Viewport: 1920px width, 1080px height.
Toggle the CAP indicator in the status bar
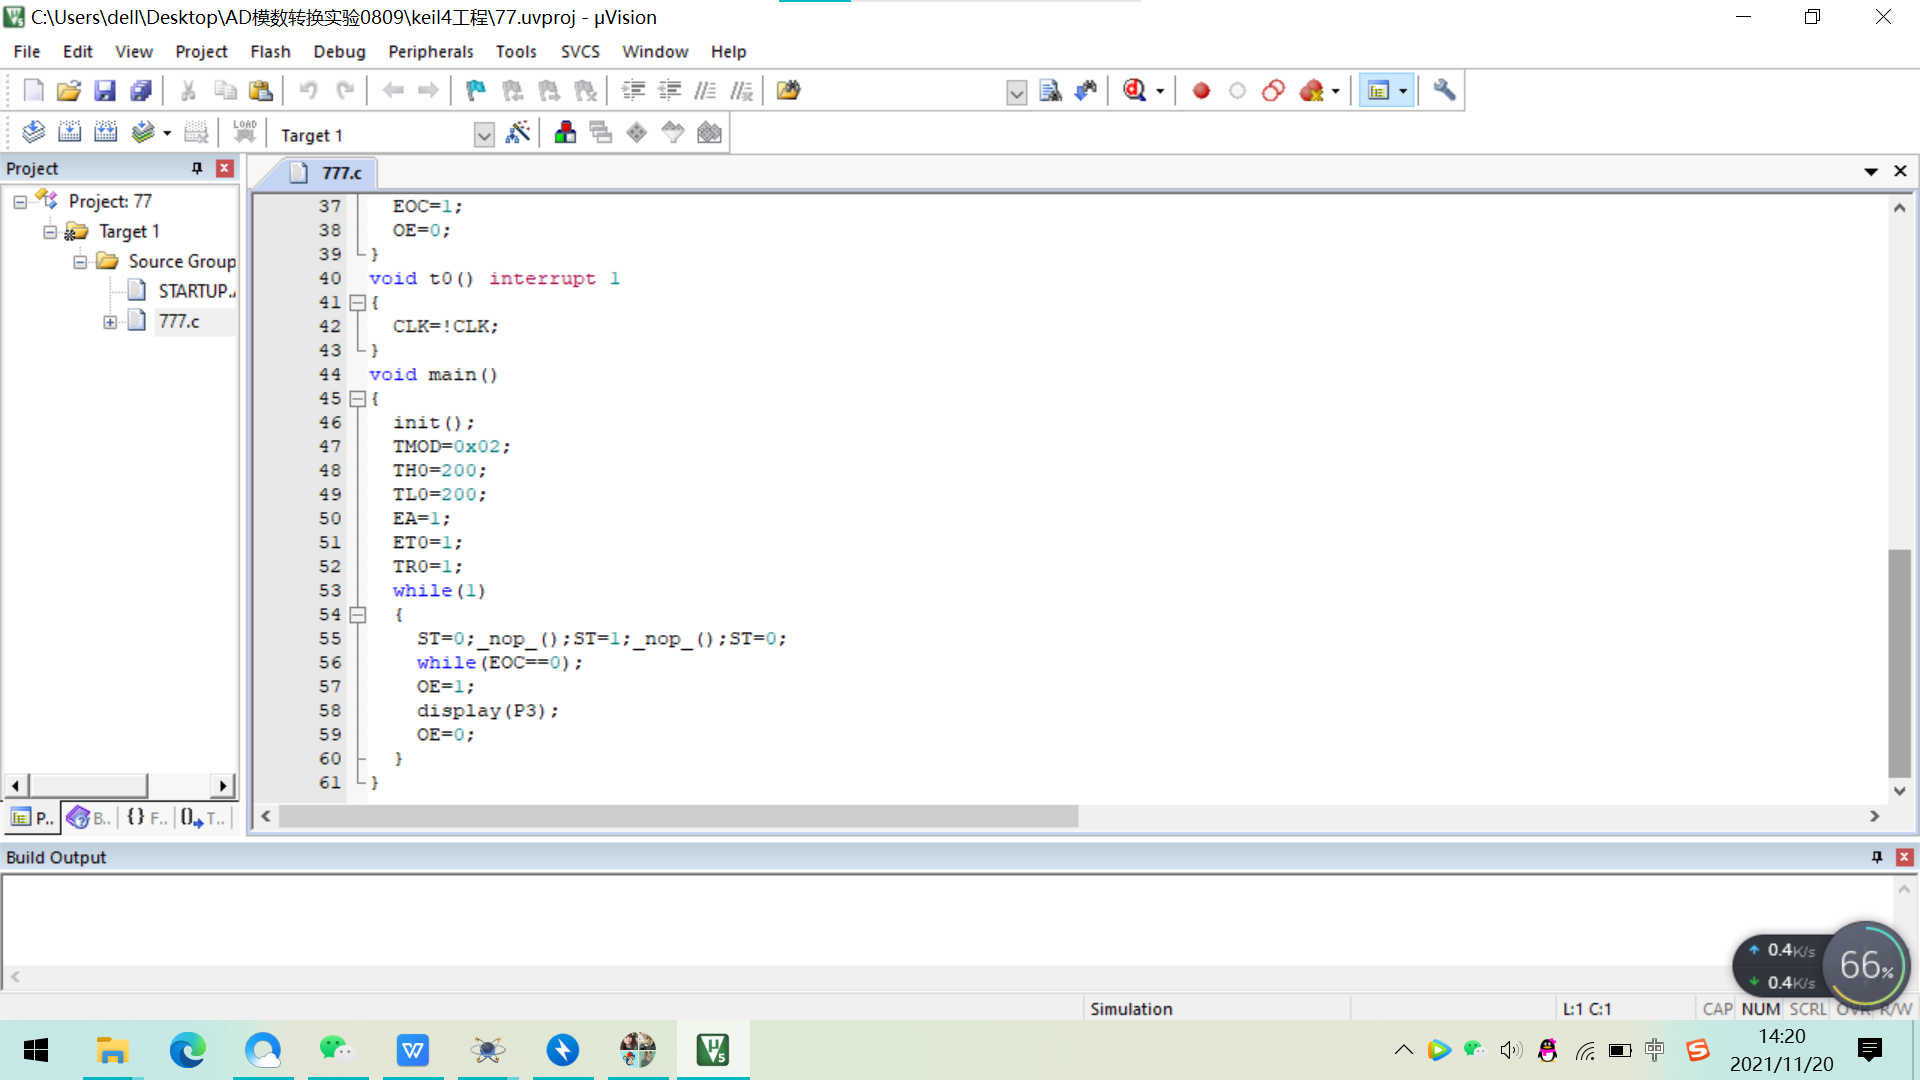click(1717, 1009)
